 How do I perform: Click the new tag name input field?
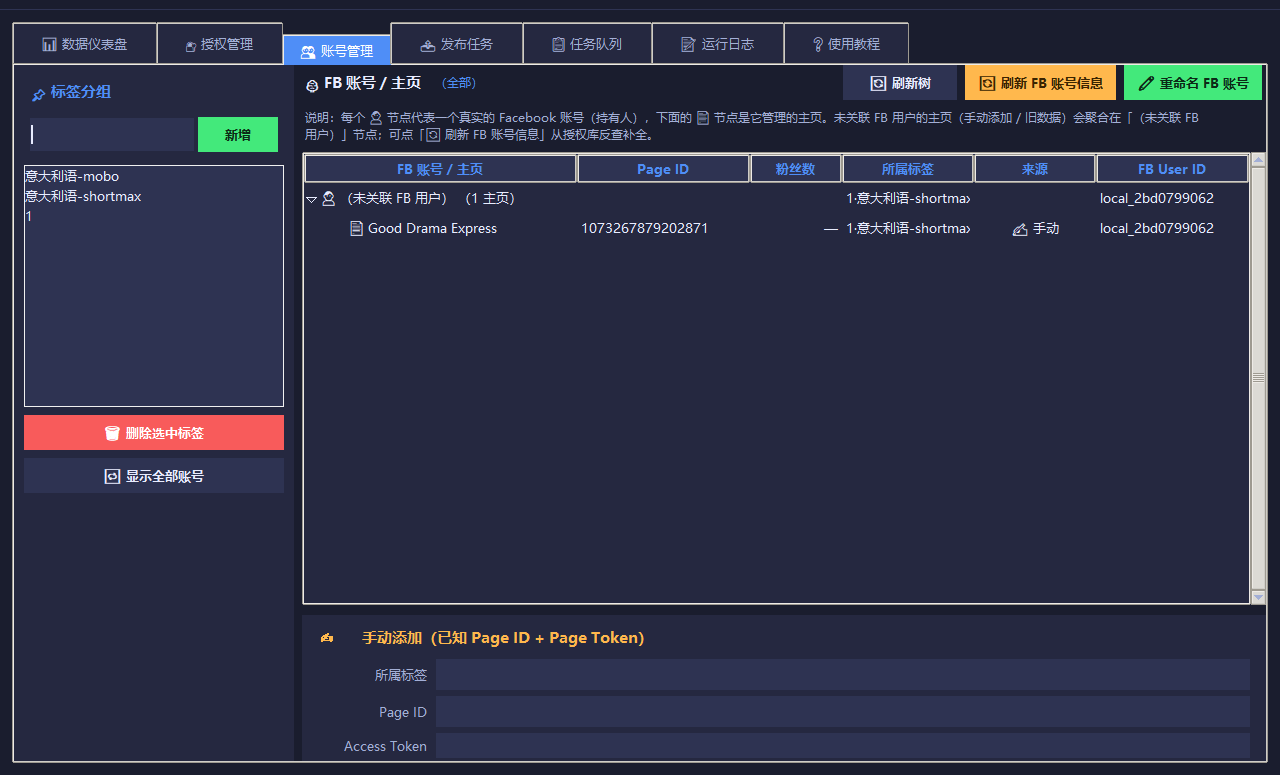(110, 134)
